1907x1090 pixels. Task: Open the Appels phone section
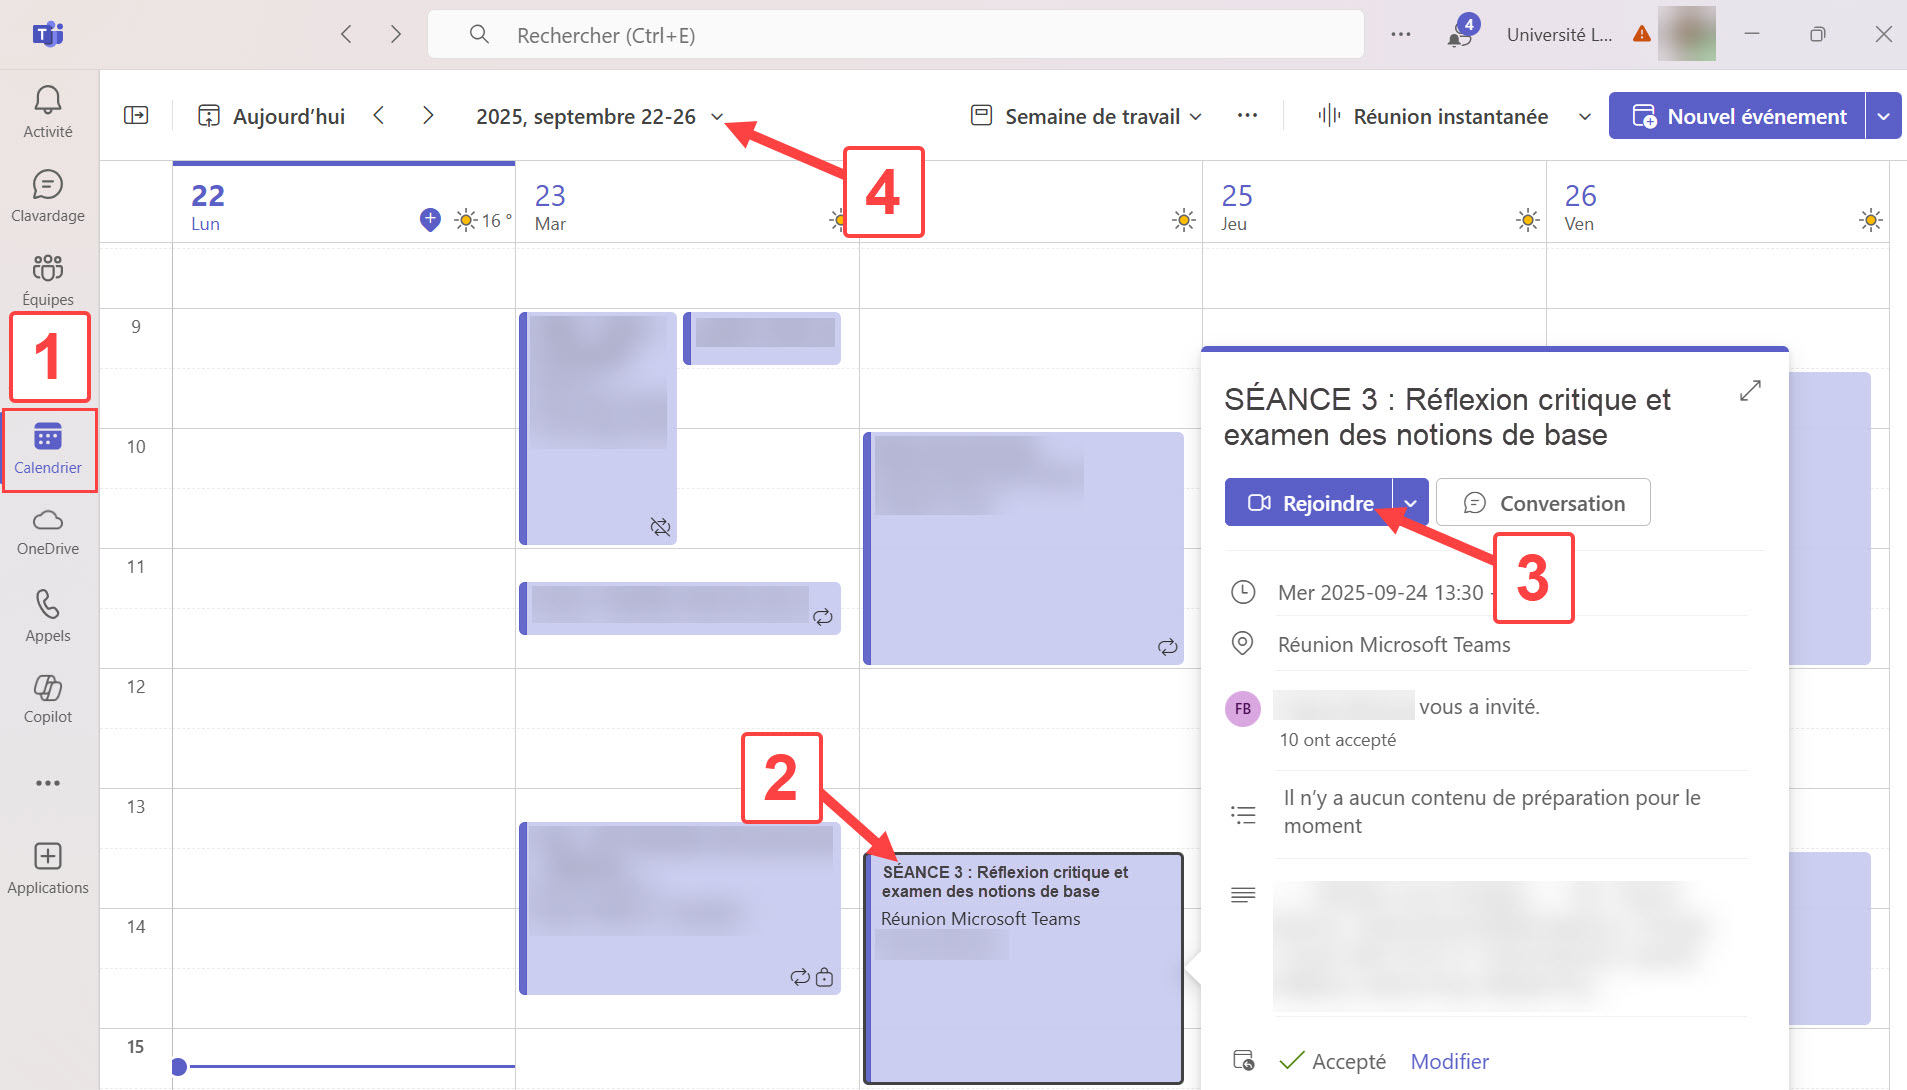(x=48, y=616)
